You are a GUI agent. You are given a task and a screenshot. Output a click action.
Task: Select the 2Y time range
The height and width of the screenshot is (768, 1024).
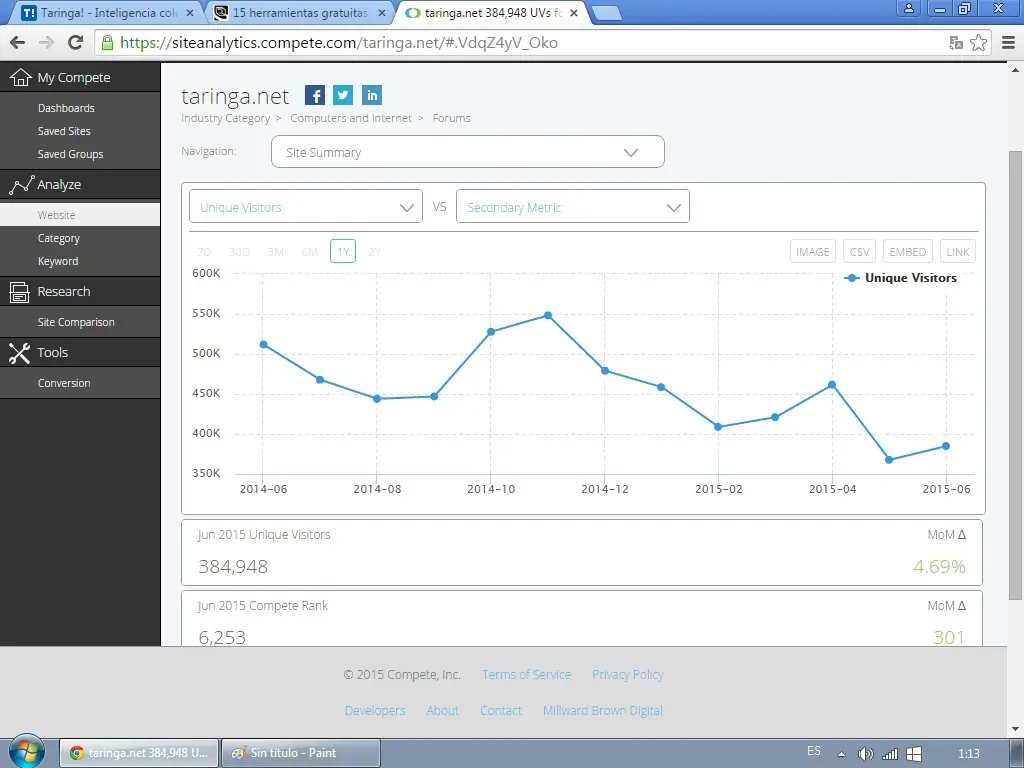coord(374,252)
